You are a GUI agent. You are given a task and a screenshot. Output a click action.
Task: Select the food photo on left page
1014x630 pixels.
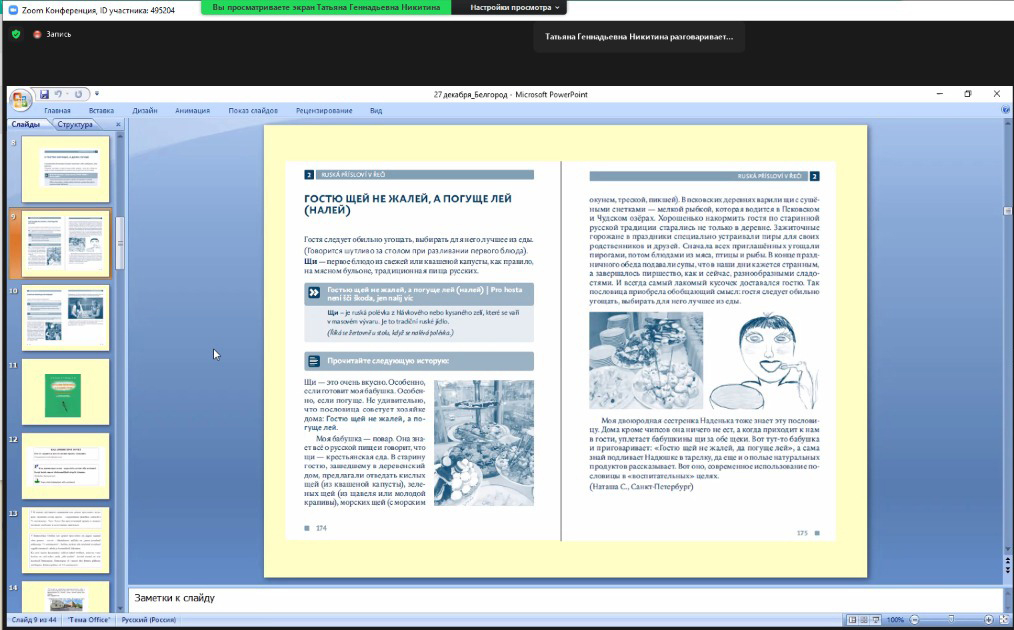point(484,442)
